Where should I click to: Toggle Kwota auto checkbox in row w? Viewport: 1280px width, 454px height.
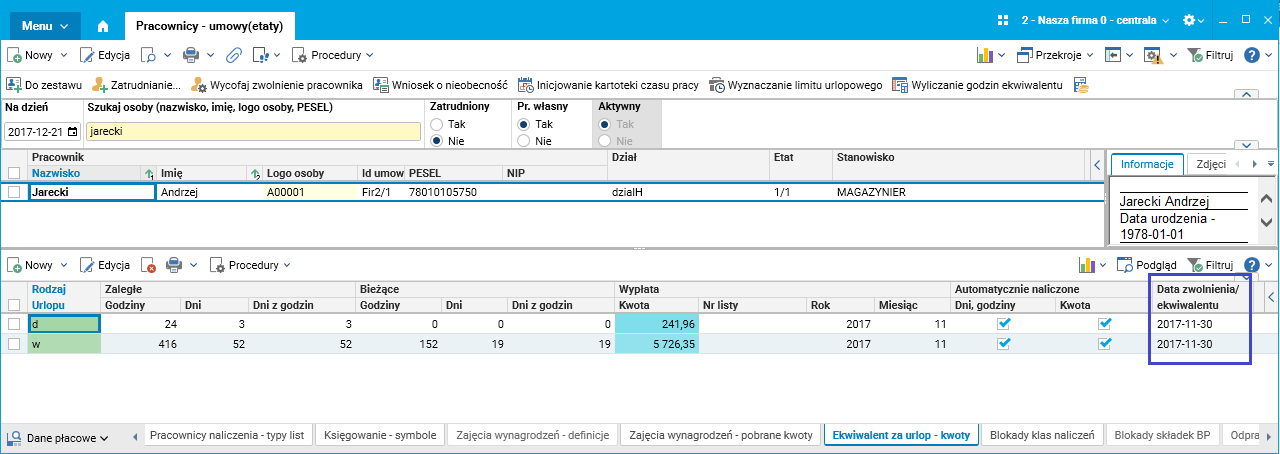point(1105,344)
